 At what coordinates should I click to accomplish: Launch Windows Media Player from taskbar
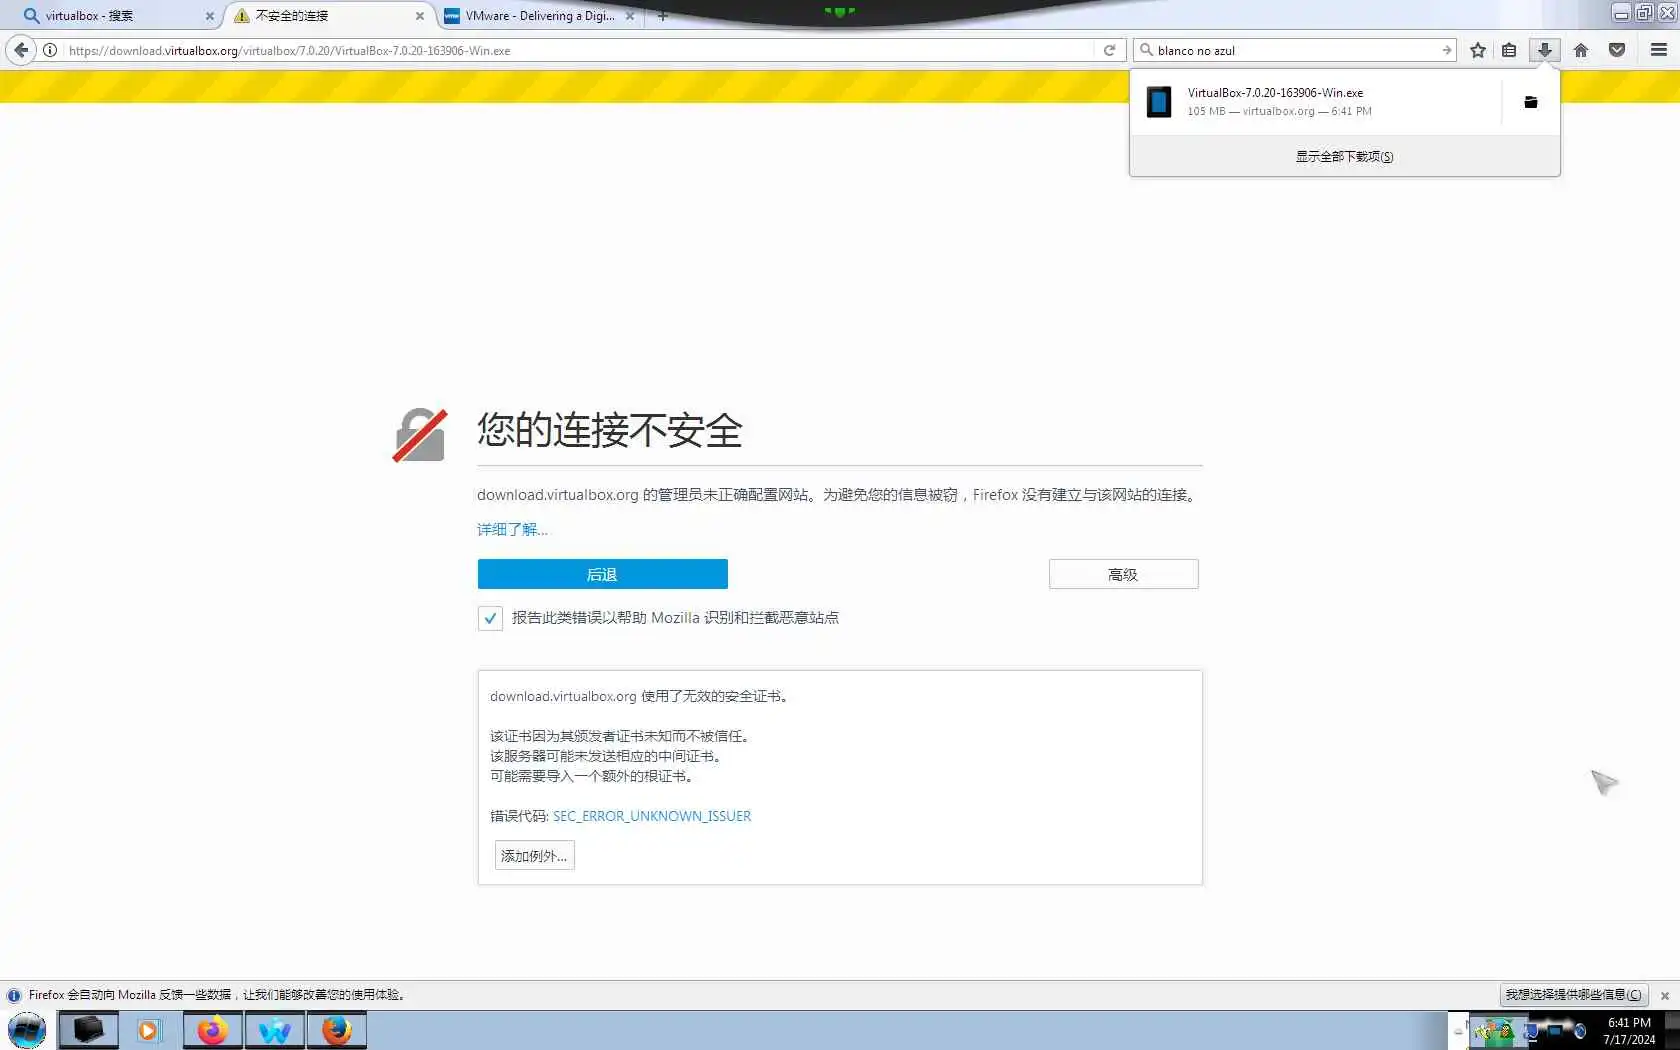tap(148, 1030)
